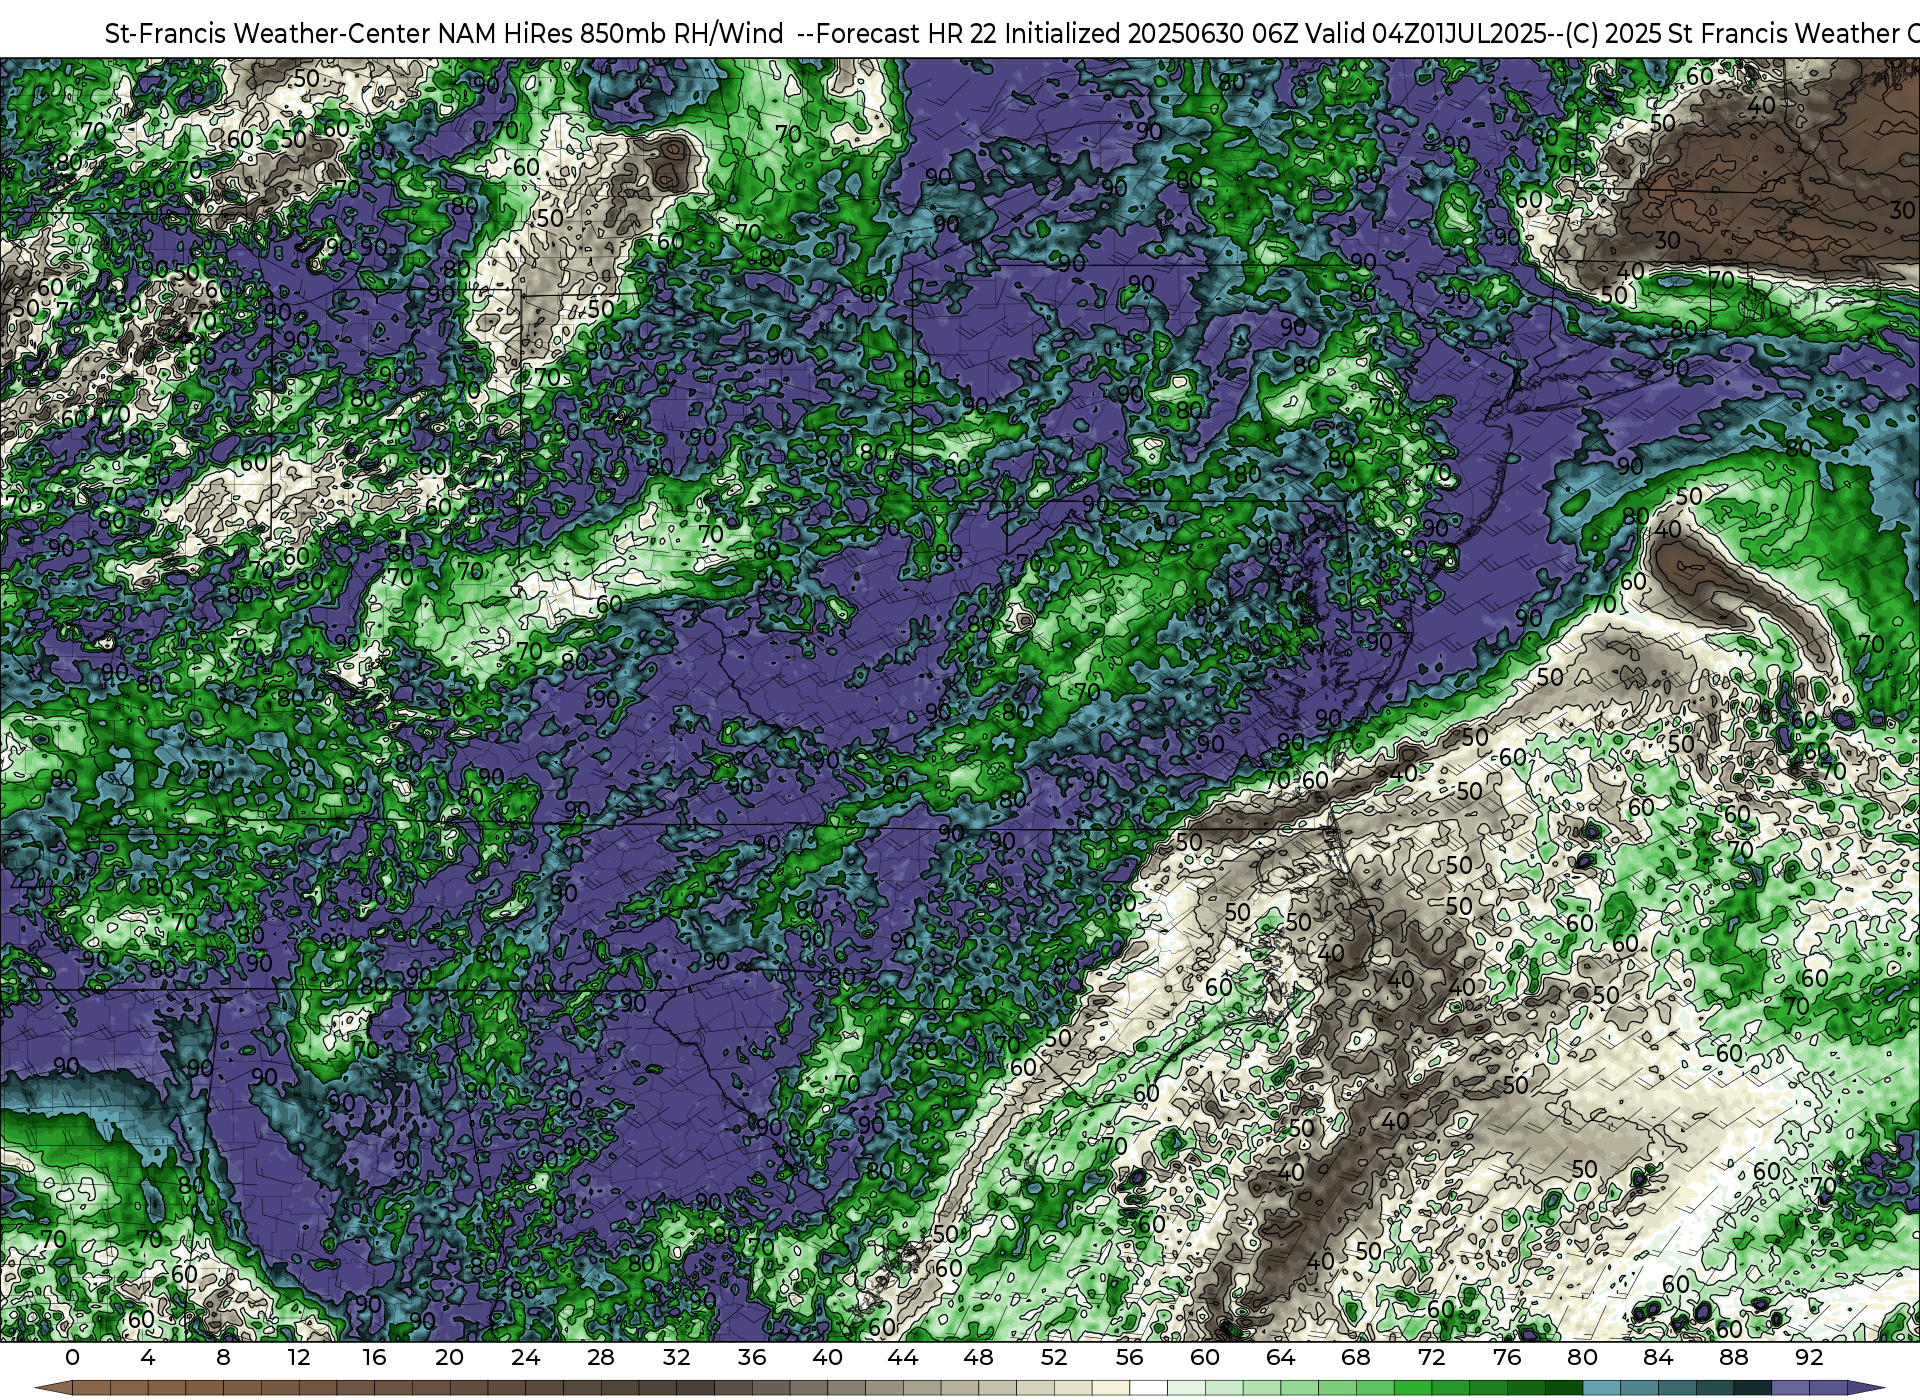Click the color bar tick label 48
This screenshot has width=1920, height=1400.
979,1358
